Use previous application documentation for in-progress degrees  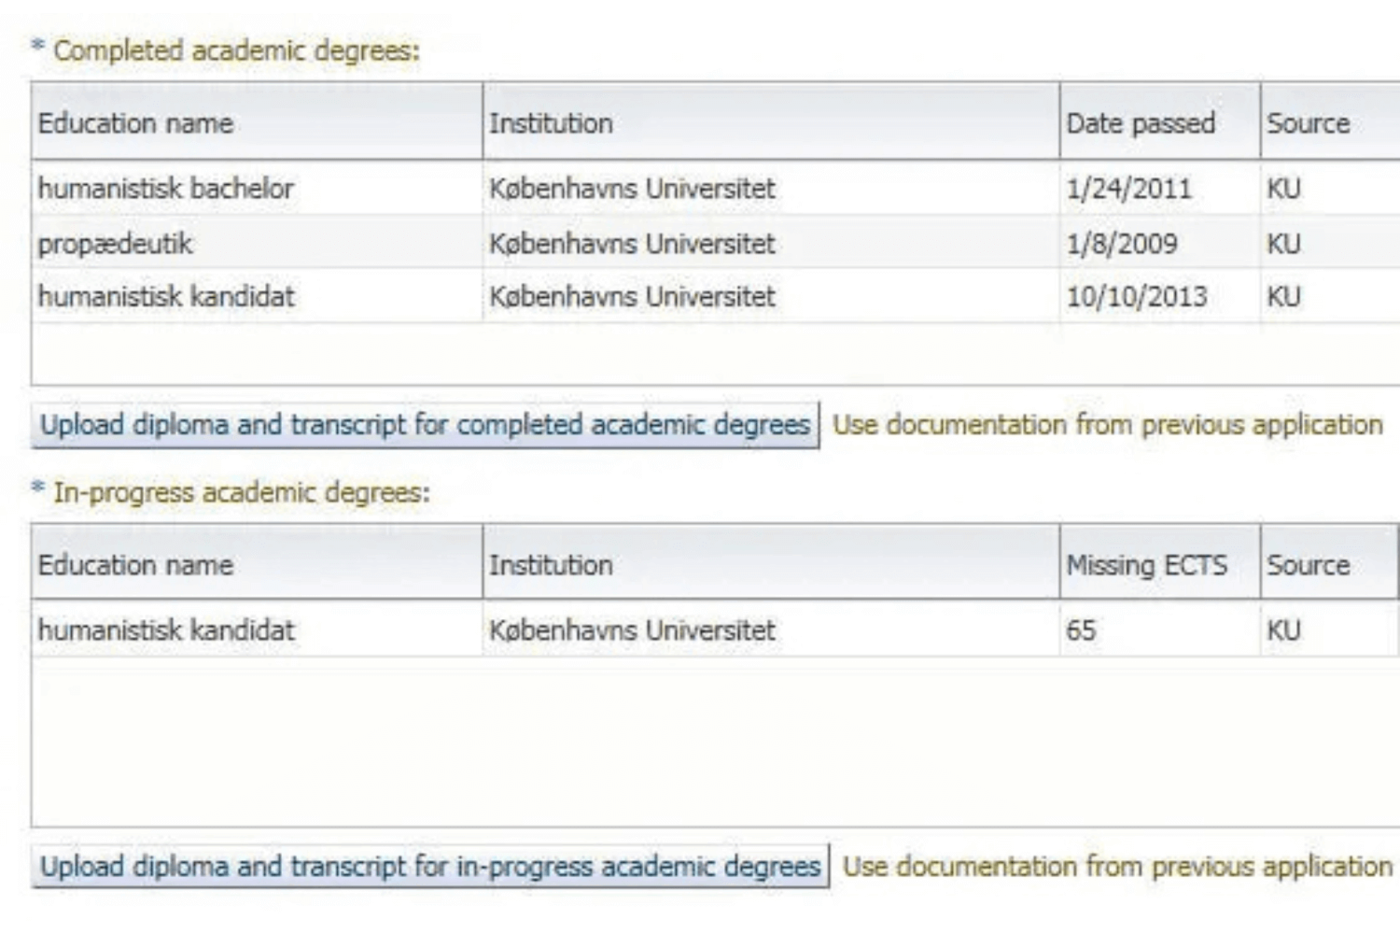click(x=1118, y=866)
